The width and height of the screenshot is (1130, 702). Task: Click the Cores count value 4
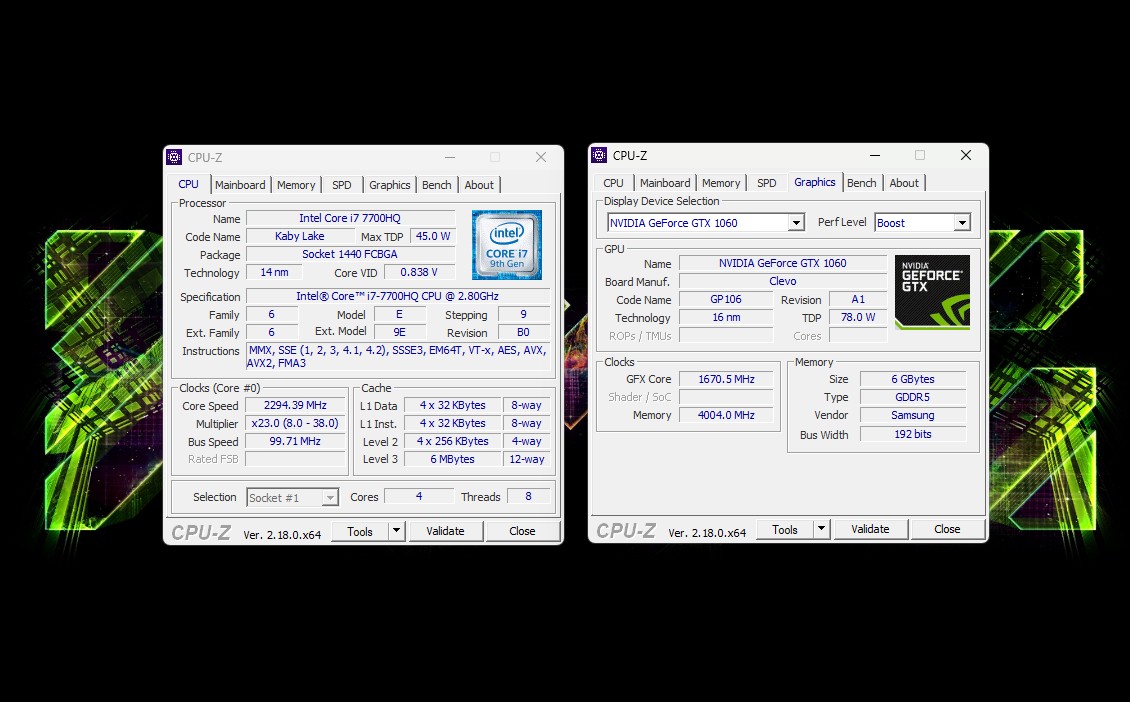click(419, 496)
